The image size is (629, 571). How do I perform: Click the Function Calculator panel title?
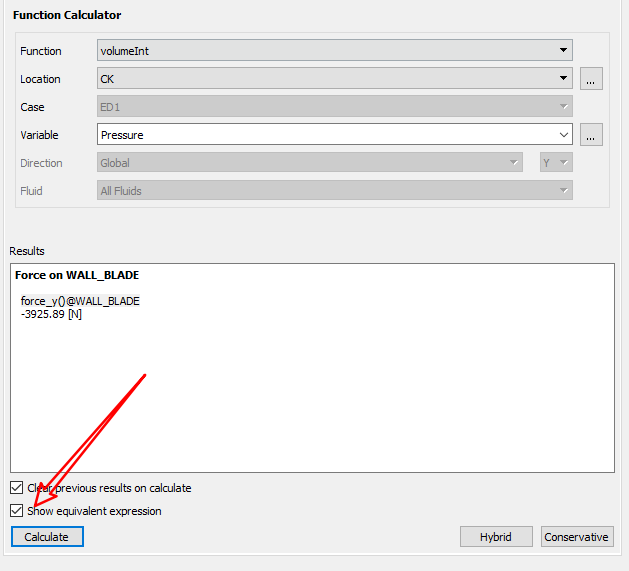tap(66, 15)
